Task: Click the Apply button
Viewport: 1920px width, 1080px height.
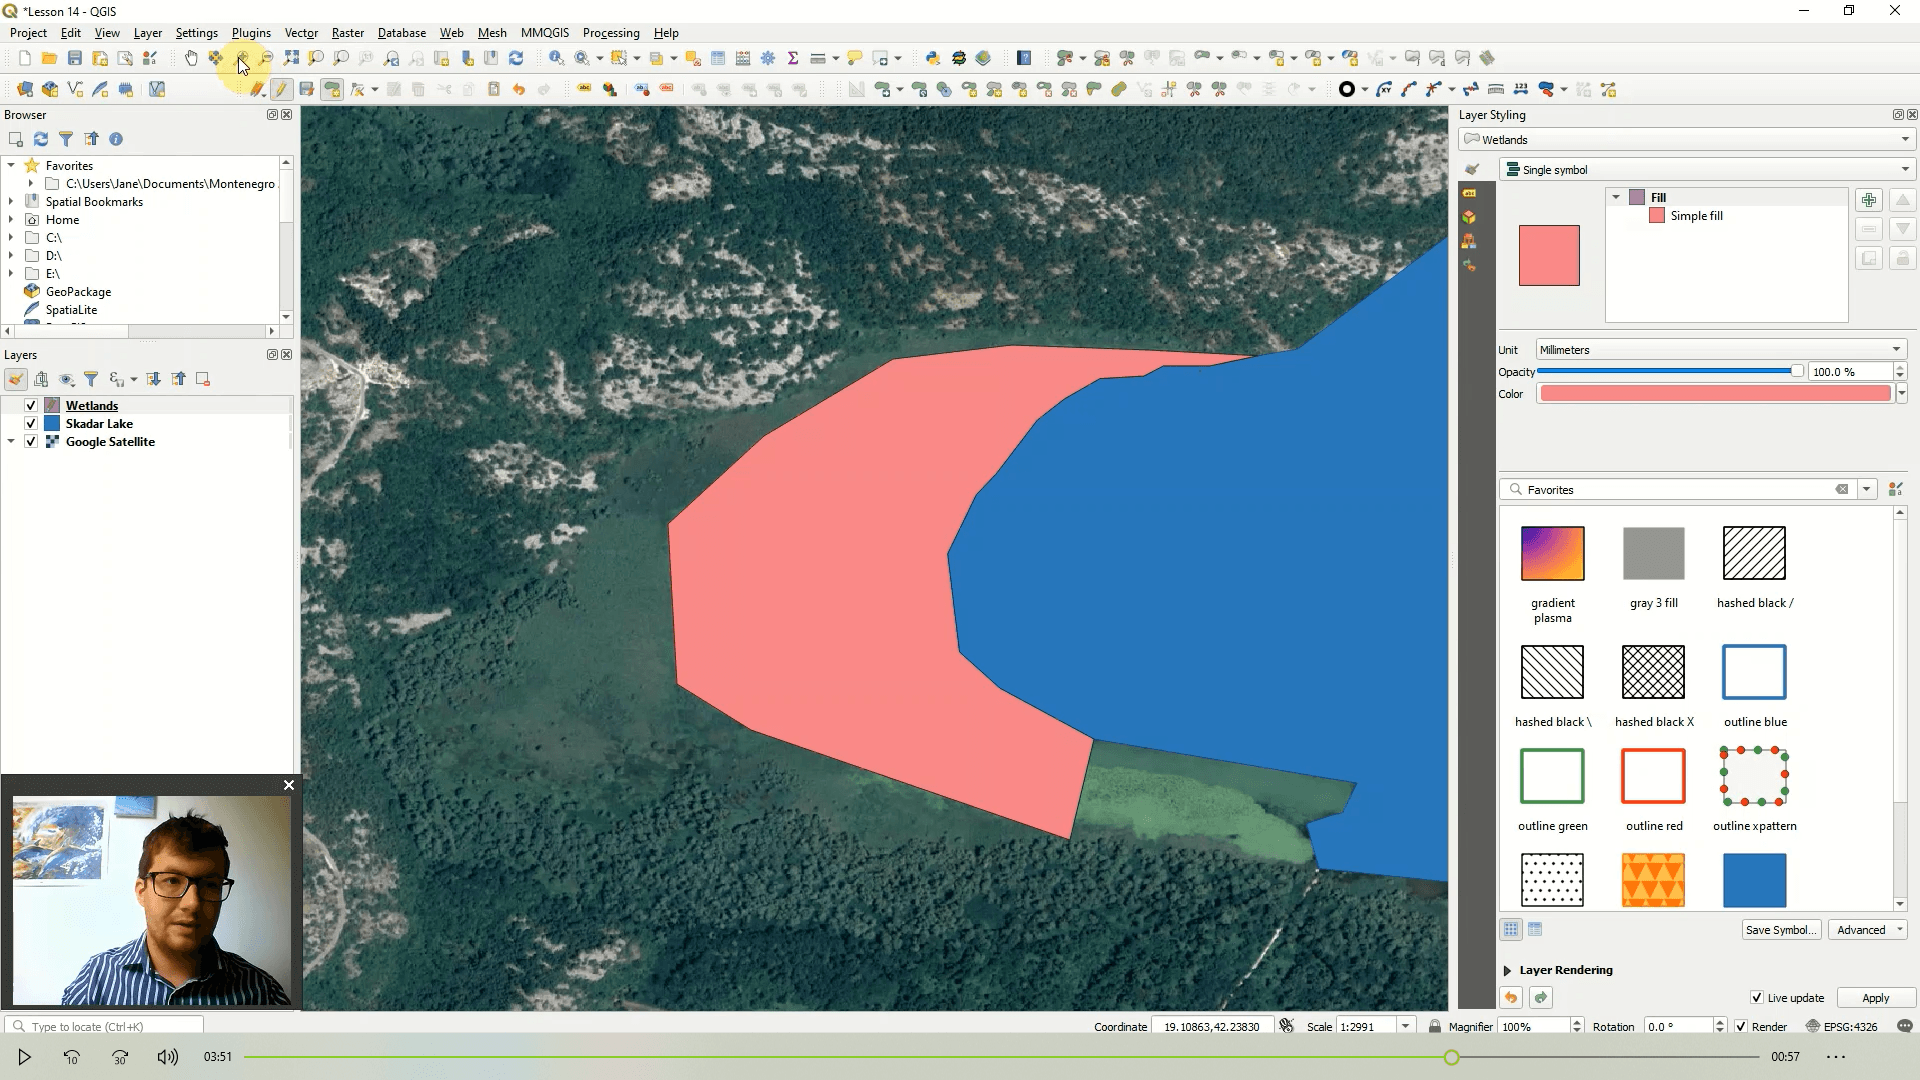Action: tap(1875, 998)
